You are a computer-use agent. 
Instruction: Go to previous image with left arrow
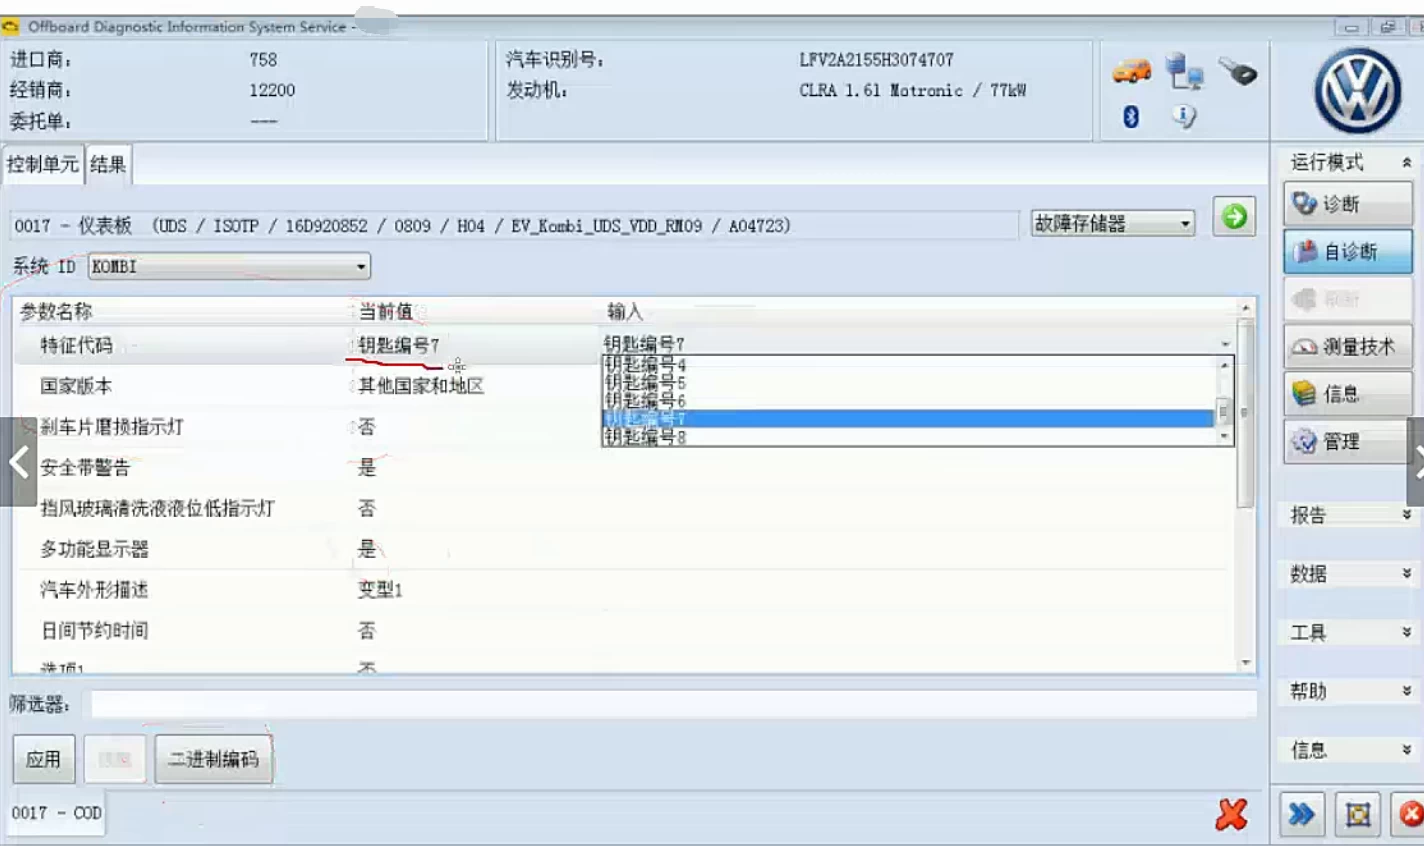18,462
